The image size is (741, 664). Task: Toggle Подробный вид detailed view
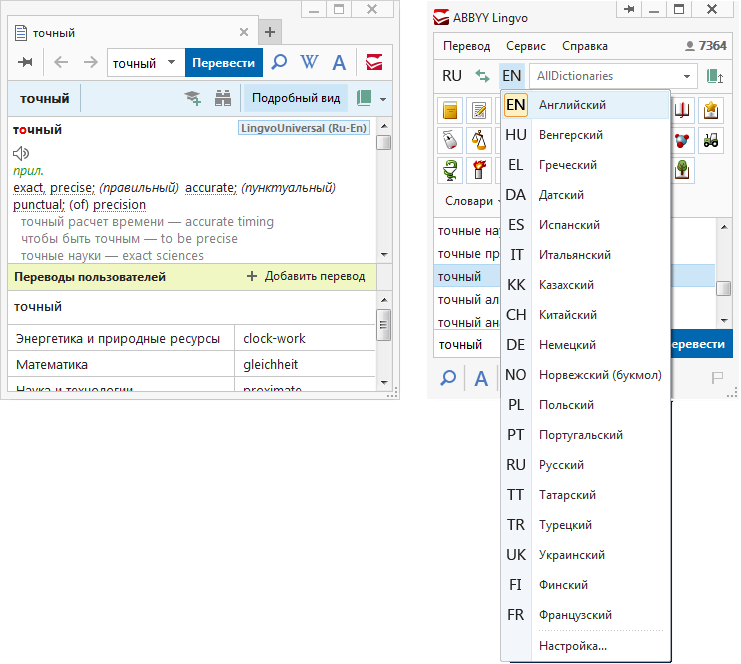295,98
